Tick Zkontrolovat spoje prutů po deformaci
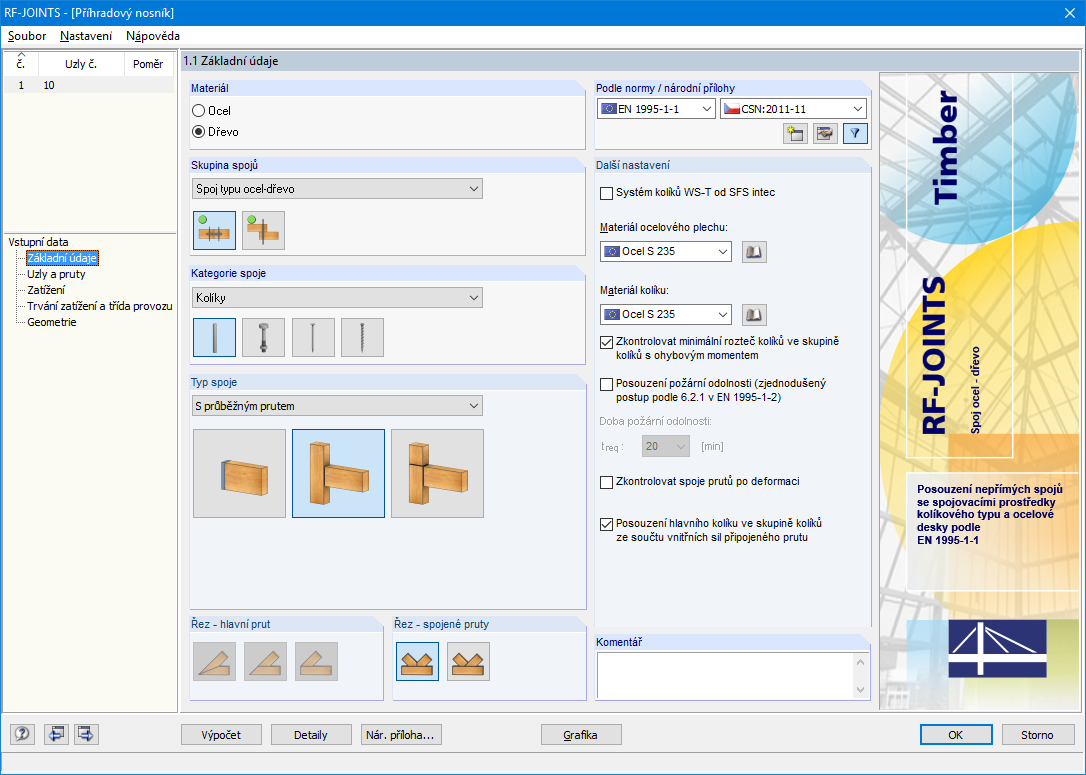This screenshot has height=775, width=1086. [606, 482]
